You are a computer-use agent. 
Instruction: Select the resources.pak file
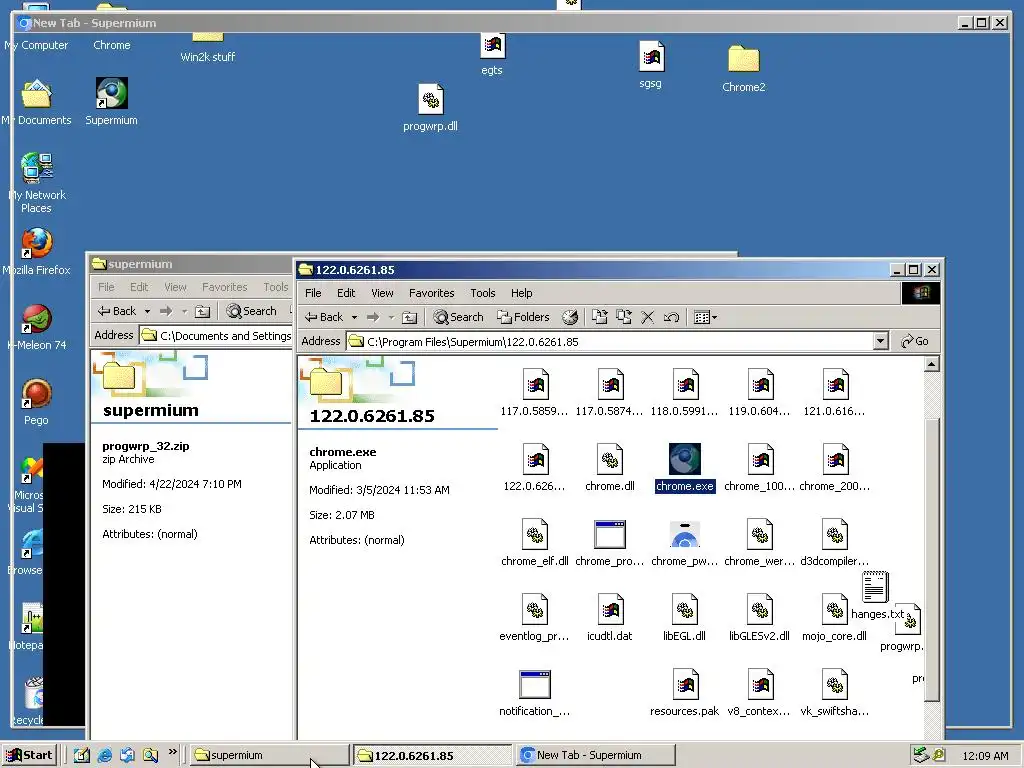[684, 693]
